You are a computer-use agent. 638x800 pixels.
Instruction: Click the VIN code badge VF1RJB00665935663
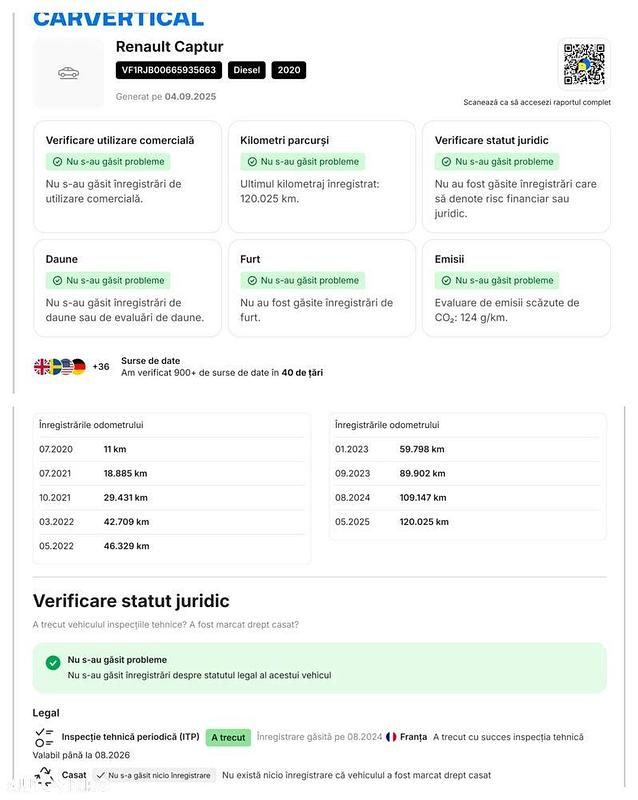click(169, 70)
